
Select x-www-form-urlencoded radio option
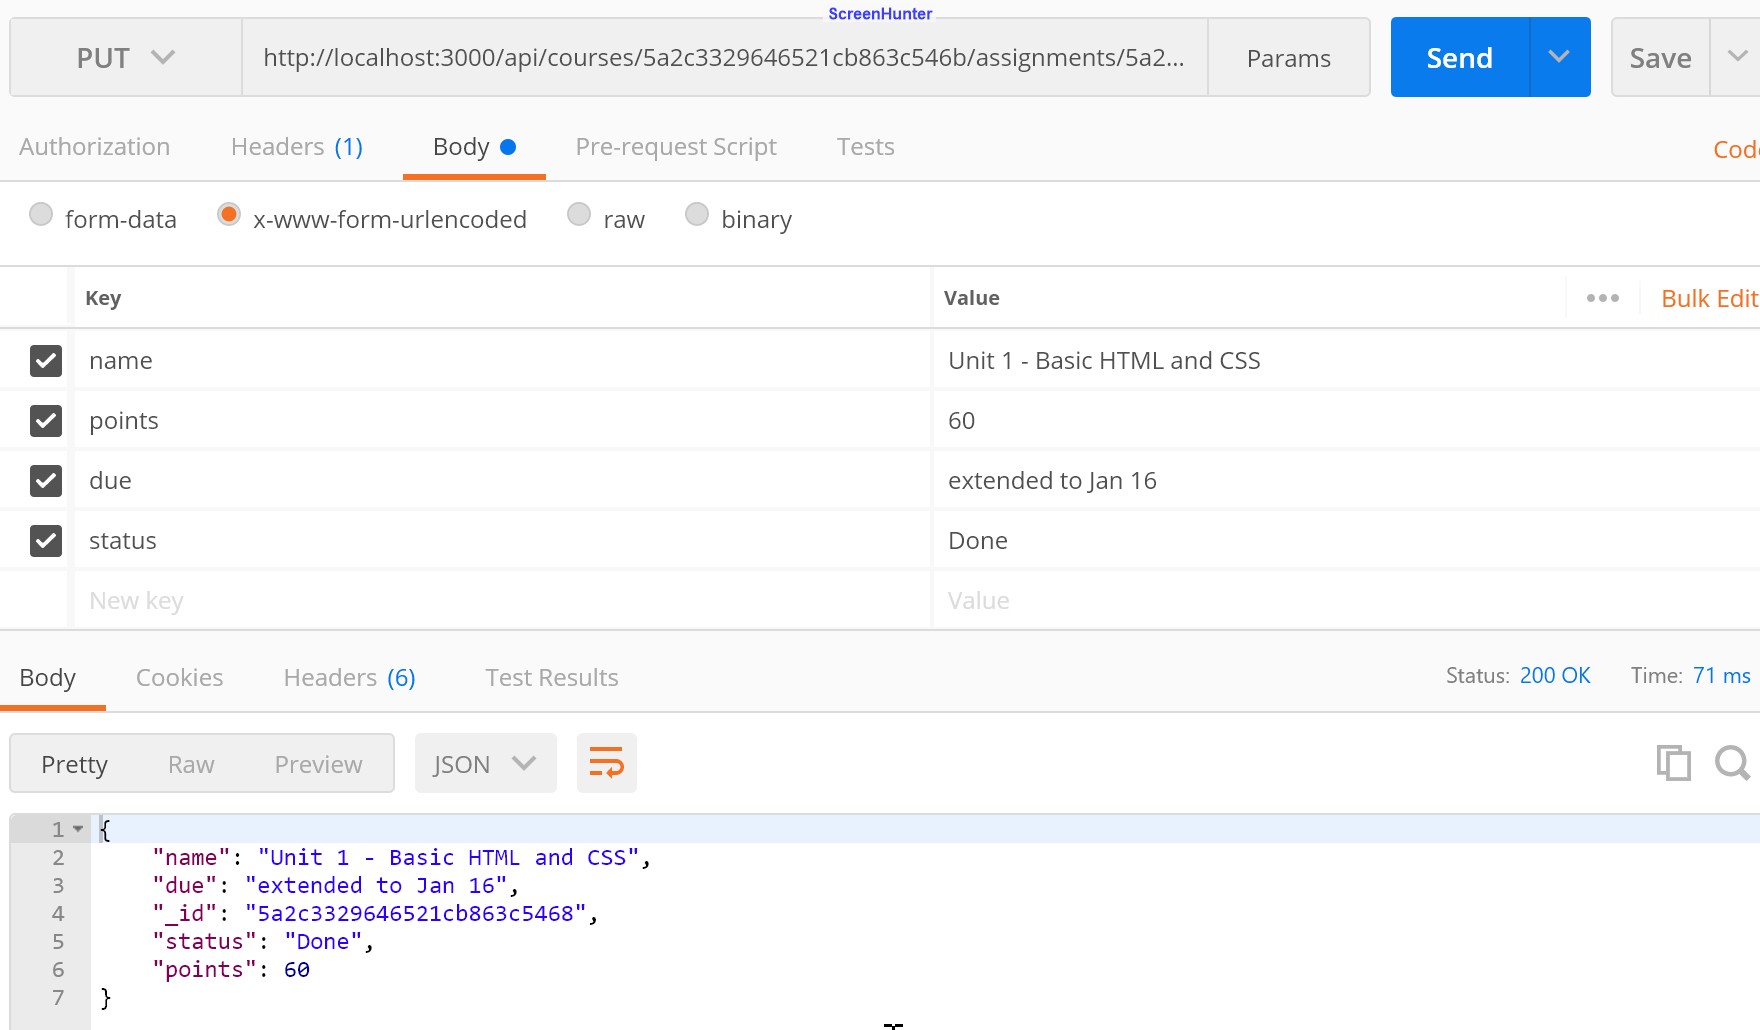tap(229, 215)
